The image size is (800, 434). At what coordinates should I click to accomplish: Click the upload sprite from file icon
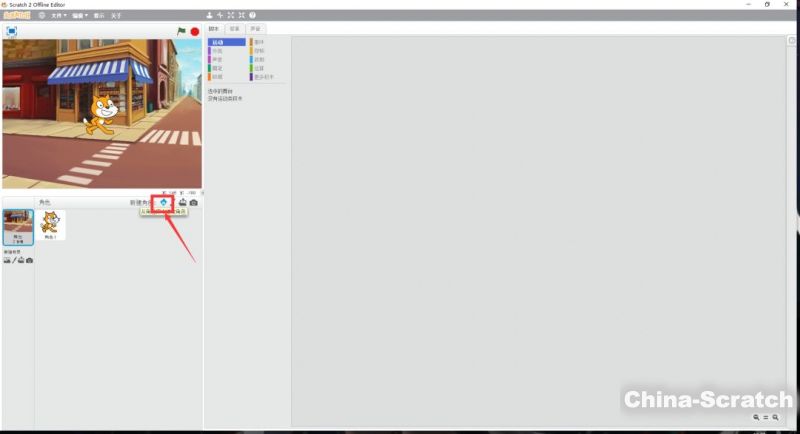pyautogui.click(x=183, y=202)
